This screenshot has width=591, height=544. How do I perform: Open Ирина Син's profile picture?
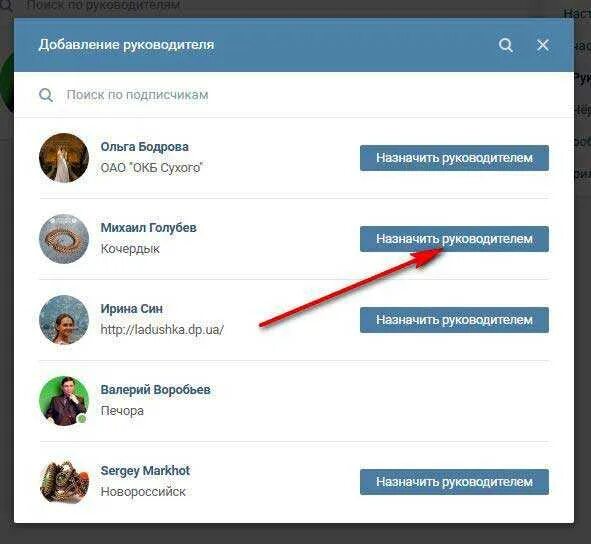pyautogui.click(x=64, y=320)
